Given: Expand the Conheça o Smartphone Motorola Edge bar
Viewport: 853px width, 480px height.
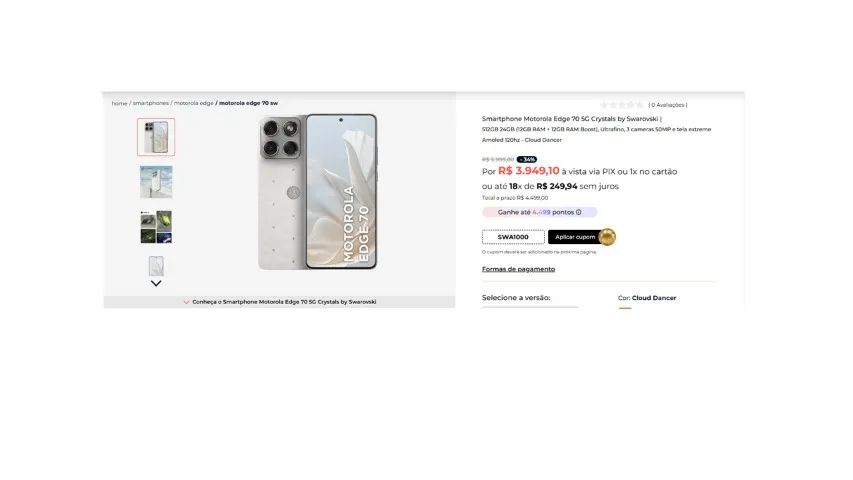Looking at the screenshot, I should pyautogui.click(x=279, y=302).
